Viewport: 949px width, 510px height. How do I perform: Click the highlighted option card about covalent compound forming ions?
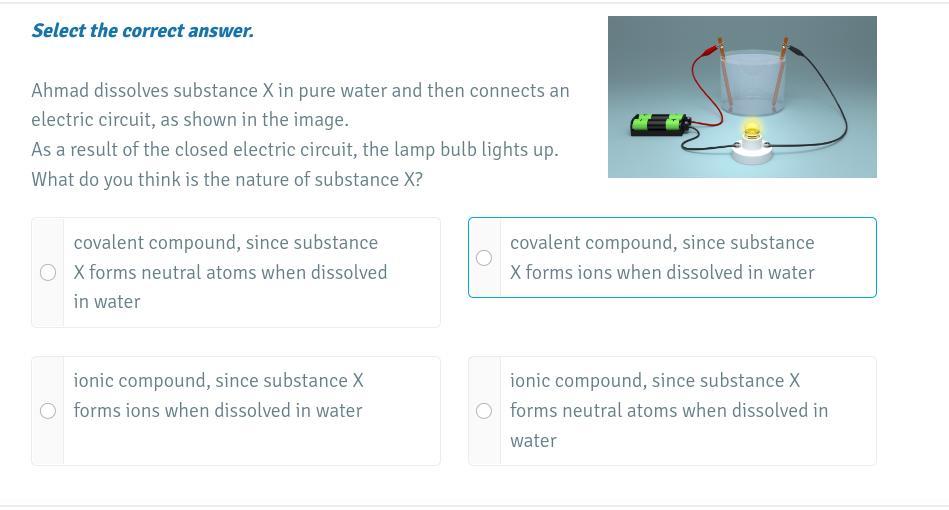tap(672, 257)
